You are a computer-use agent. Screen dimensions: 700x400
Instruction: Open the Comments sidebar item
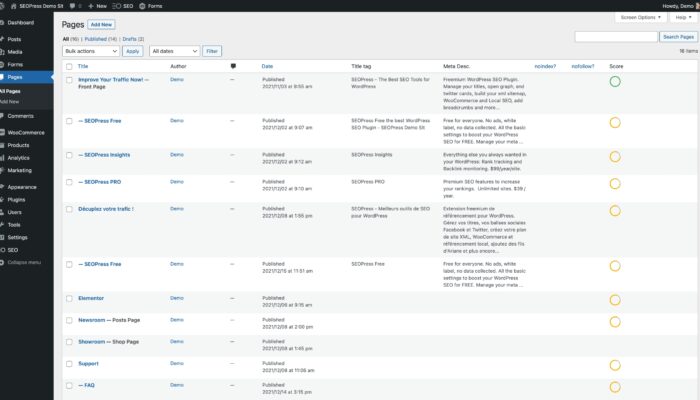click(21, 116)
